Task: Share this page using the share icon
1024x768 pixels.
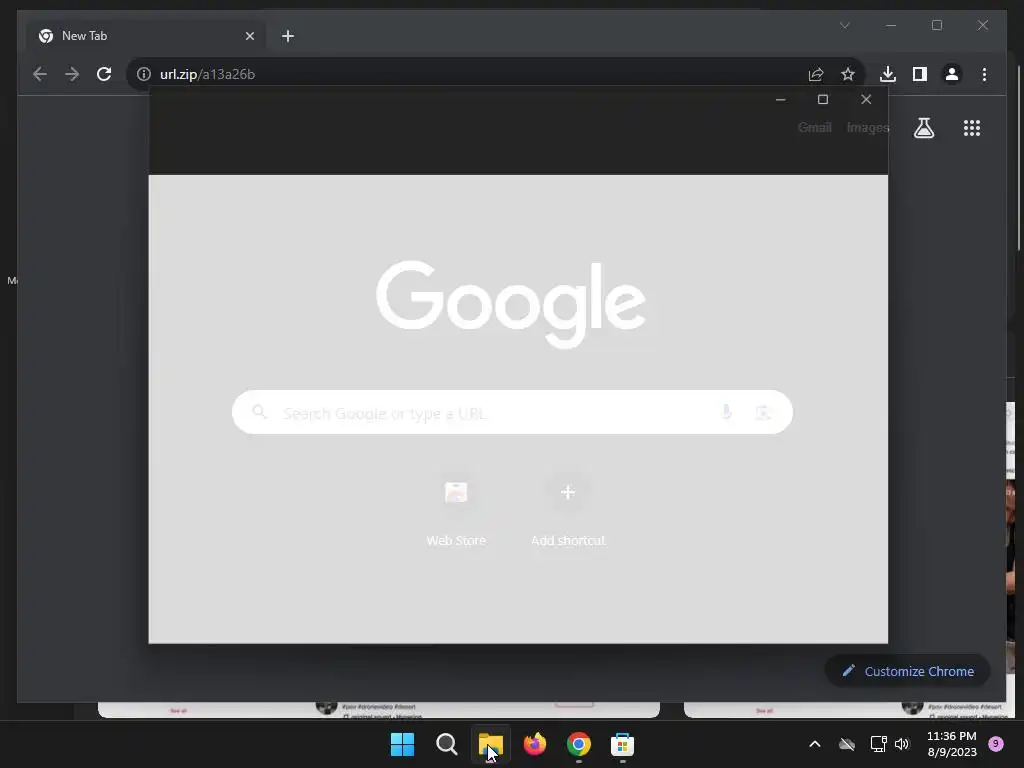Action: click(816, 74)
